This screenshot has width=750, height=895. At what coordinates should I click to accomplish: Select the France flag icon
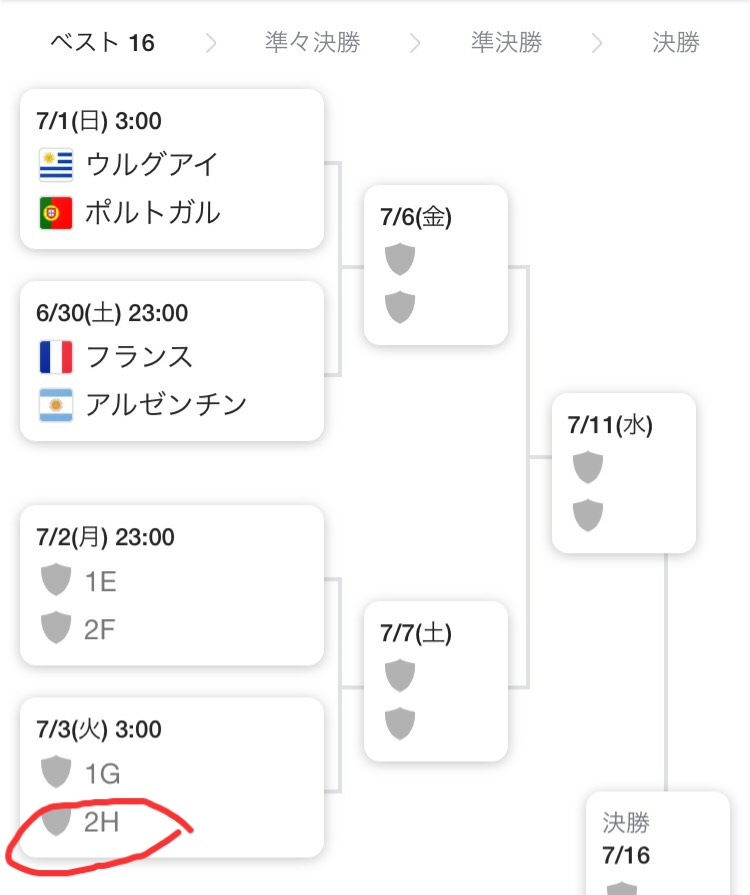pyautogui.click(x=56, y=357)
